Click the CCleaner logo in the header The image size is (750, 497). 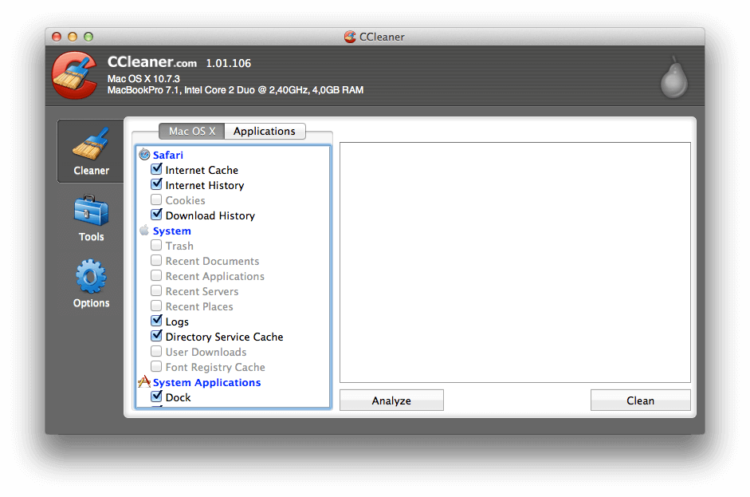(75, 76)
